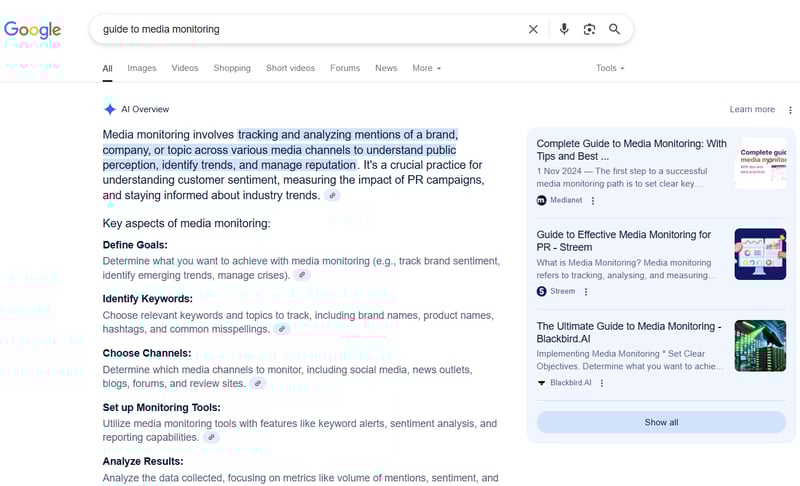Select the Short videos tab
800x486 pixels.
tap(290, 68)
